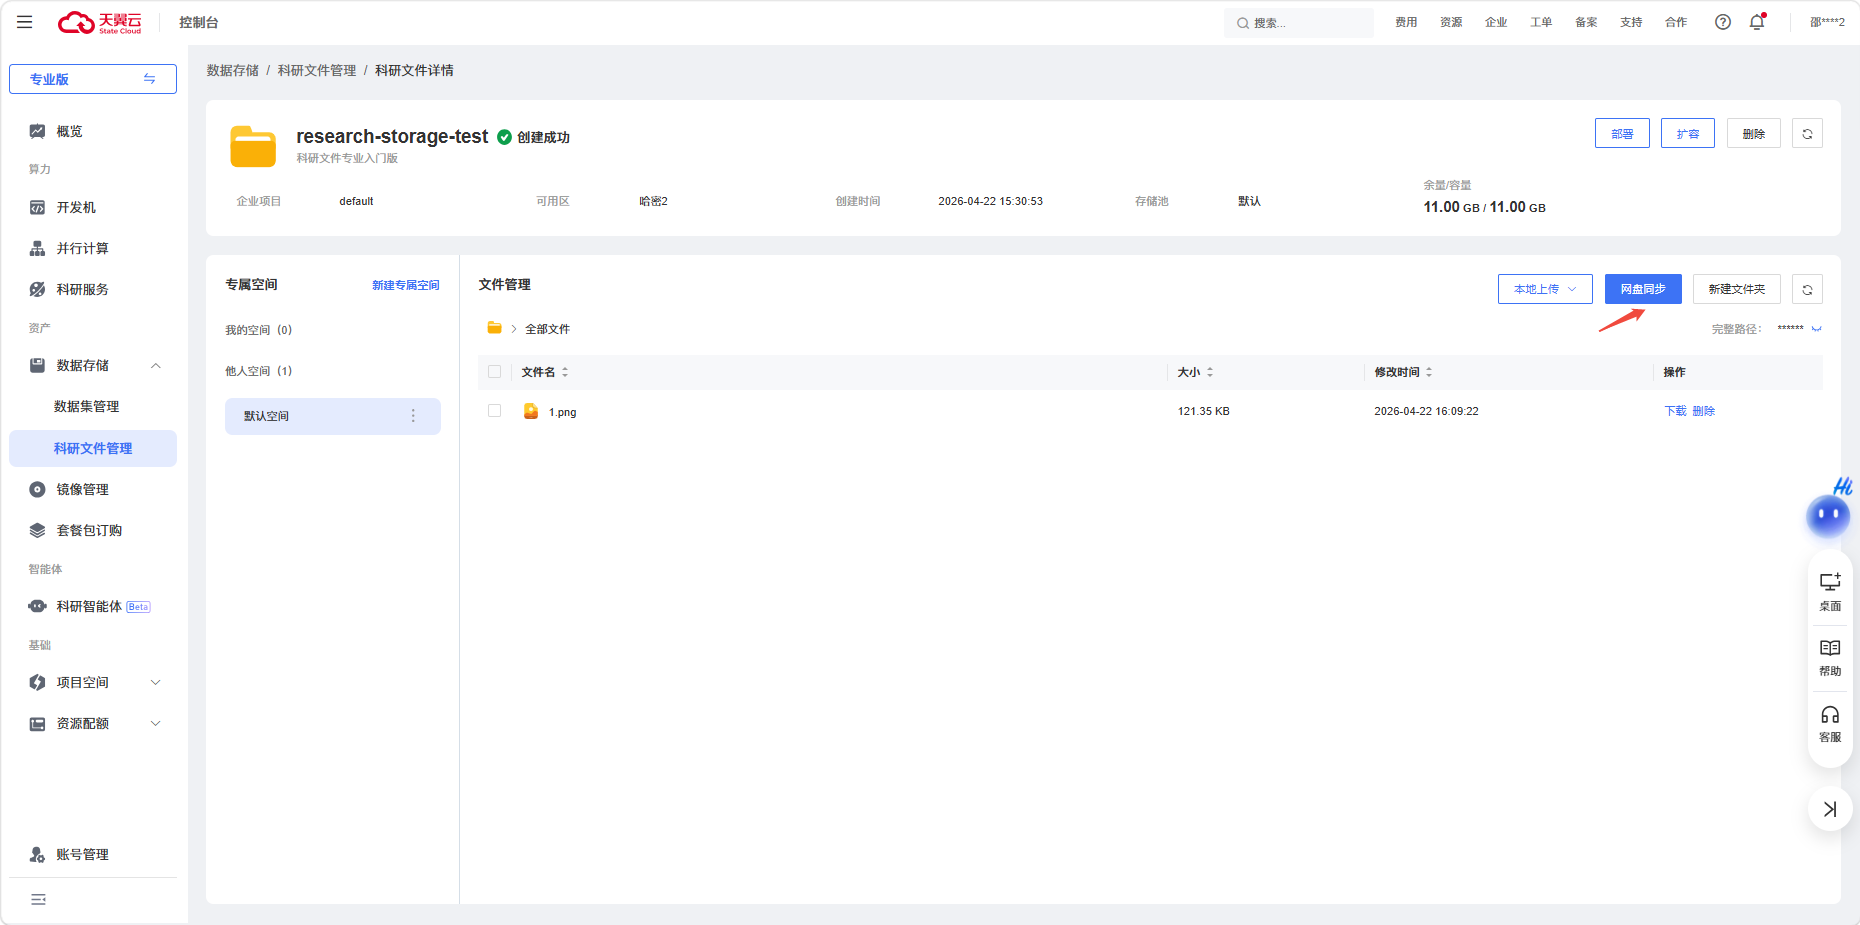Click the help question mark icon

(1723, 22)
